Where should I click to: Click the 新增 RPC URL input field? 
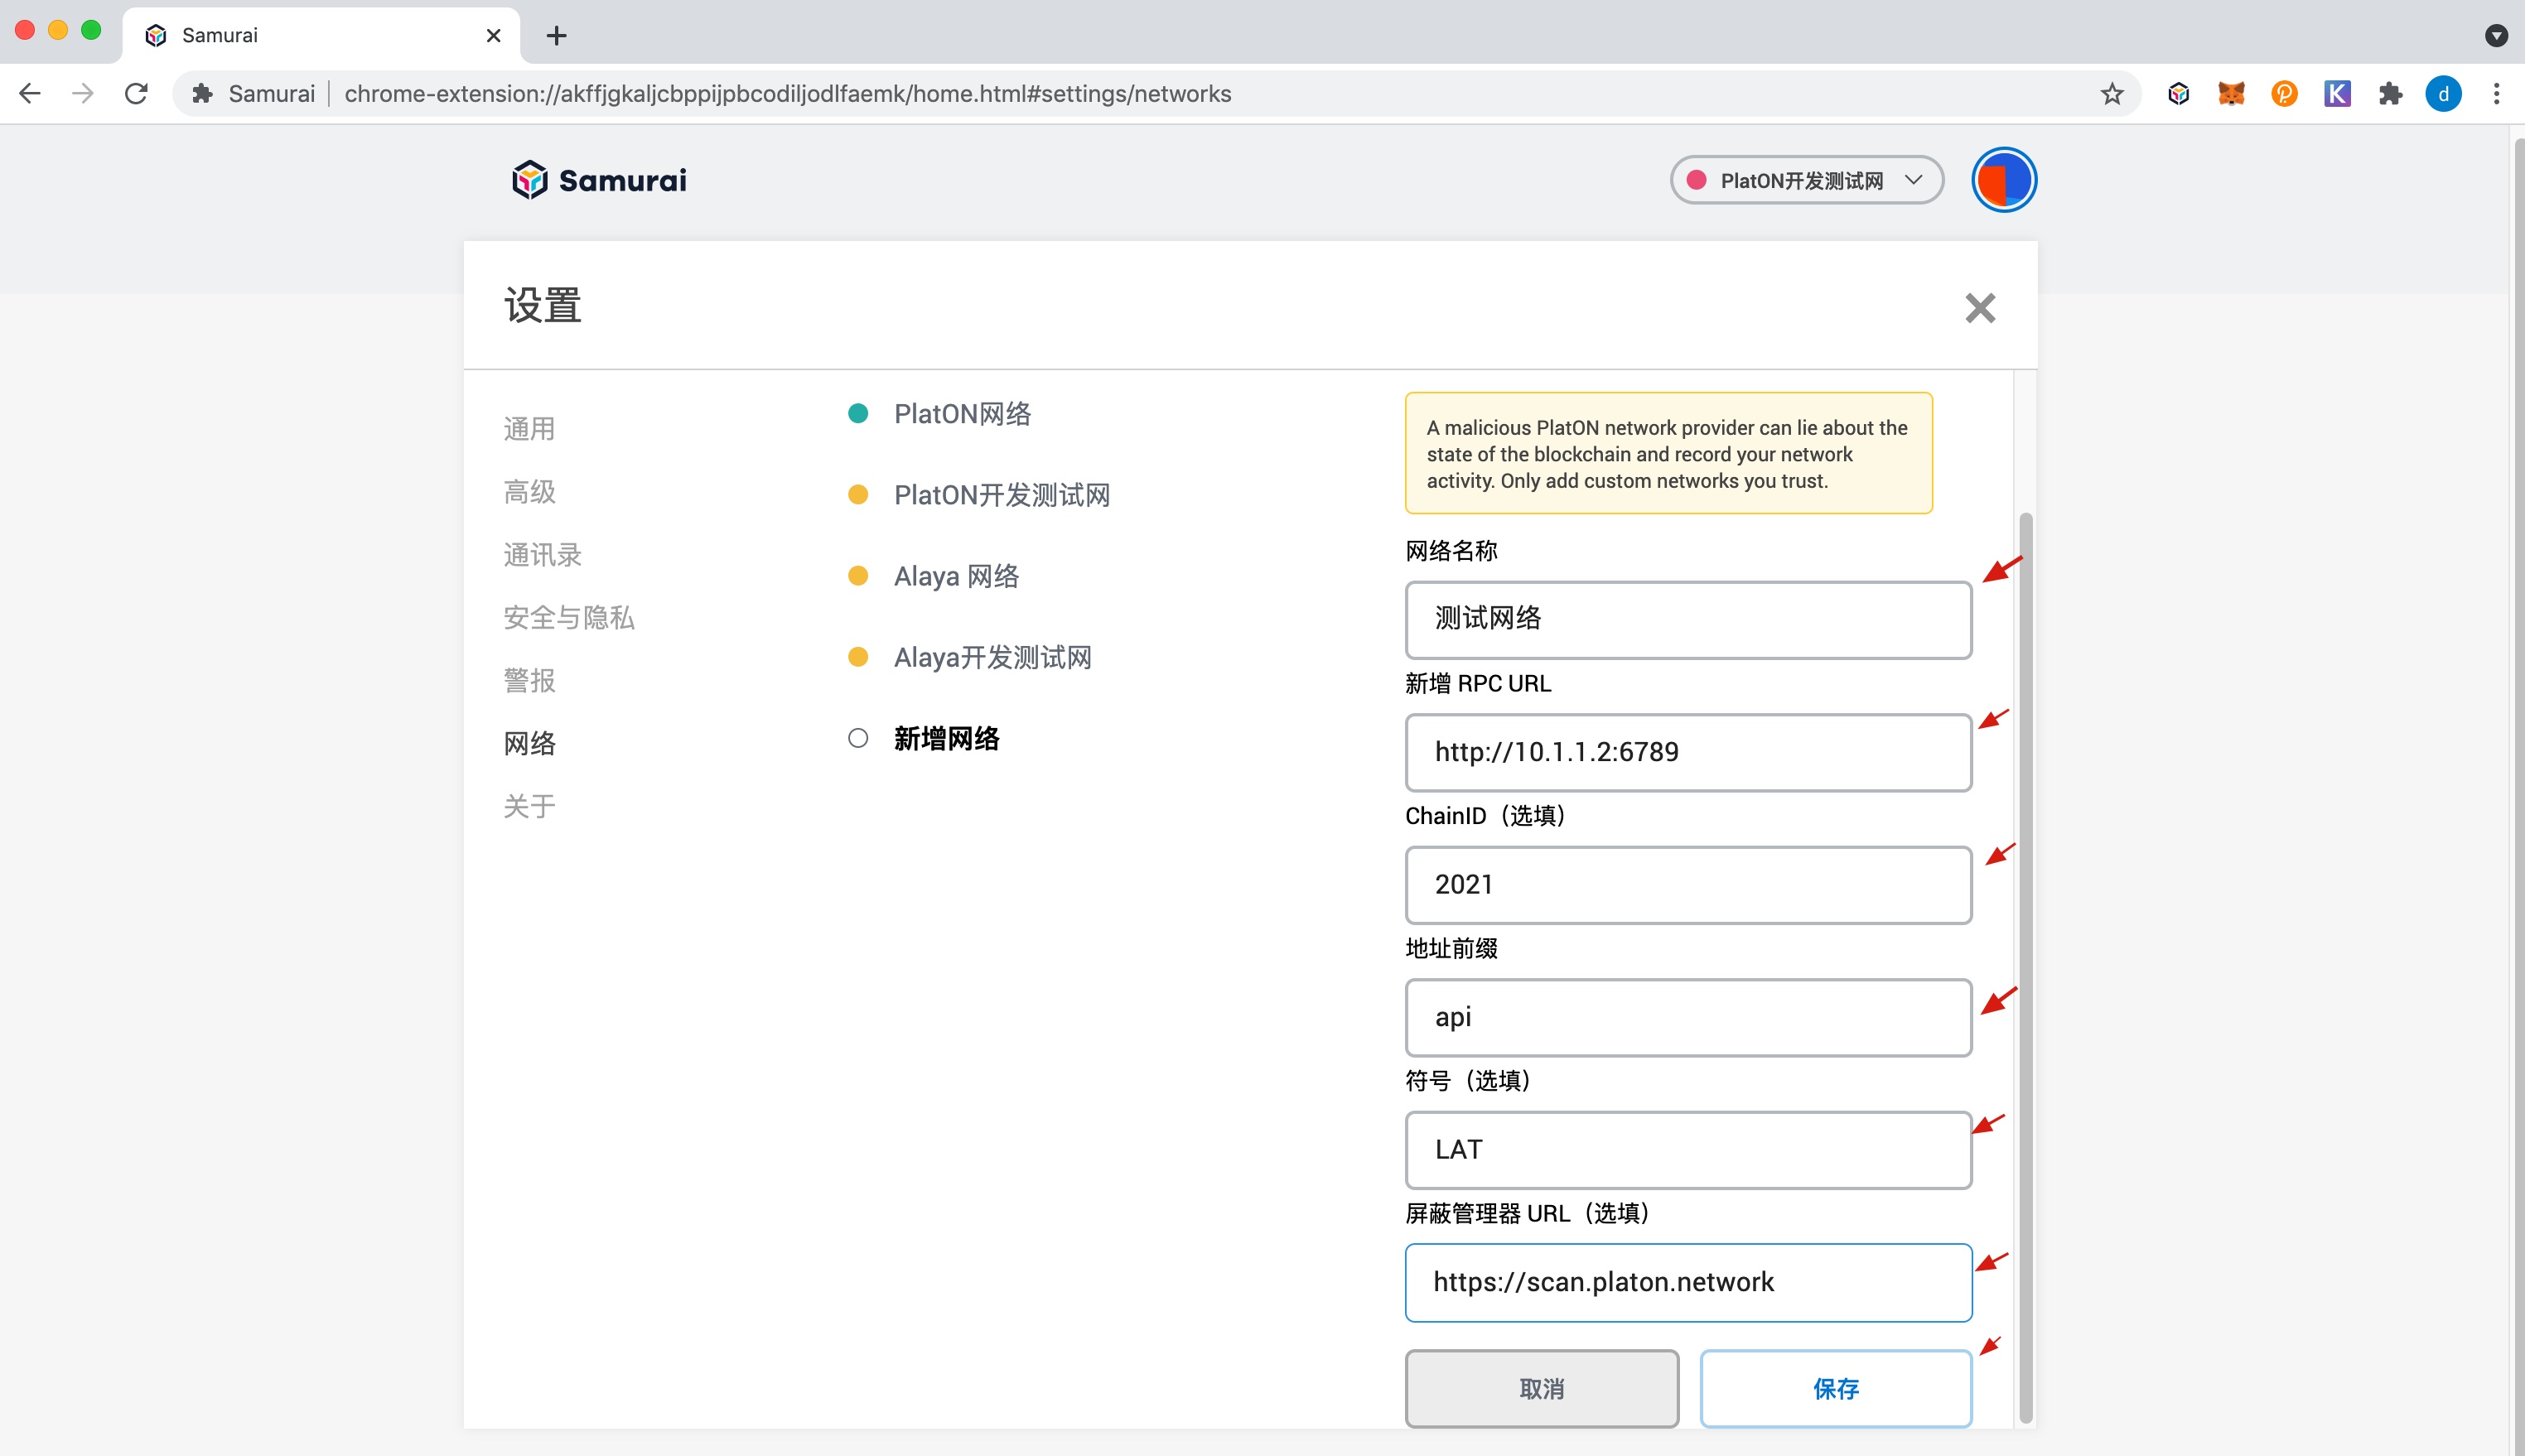coord(1688,753)
